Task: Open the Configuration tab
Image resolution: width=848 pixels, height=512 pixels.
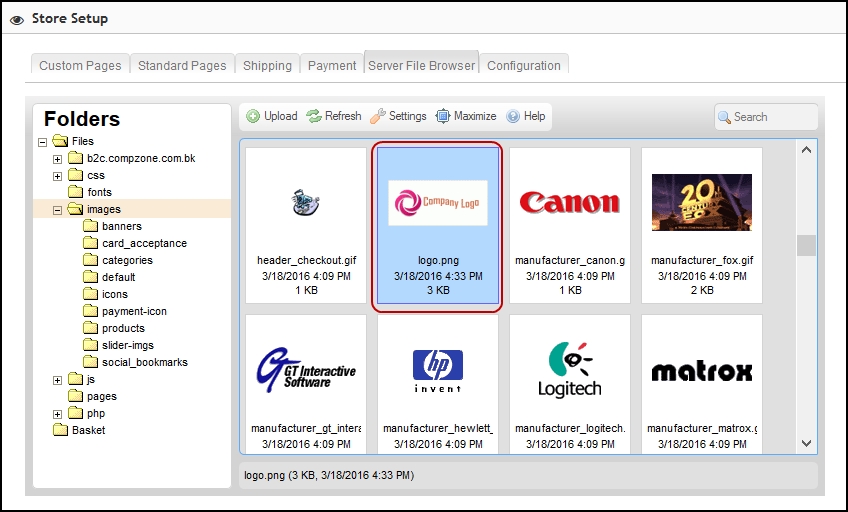Action: 524,65
